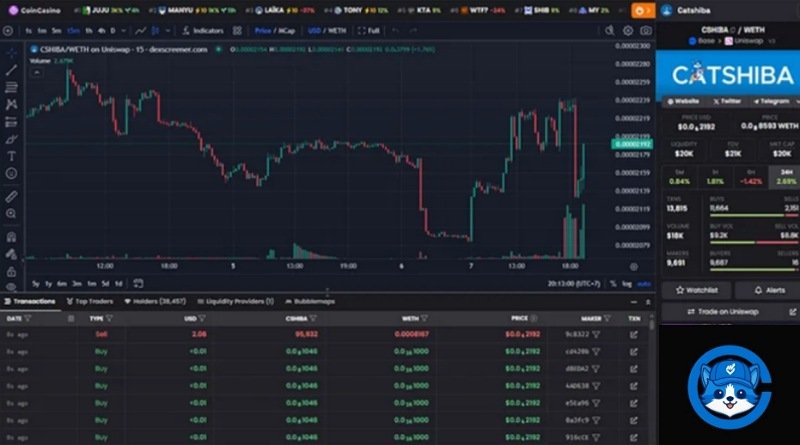Toggle chart between Price and MCap
This screenshot has height=445, width=800.
coord(274,31)
